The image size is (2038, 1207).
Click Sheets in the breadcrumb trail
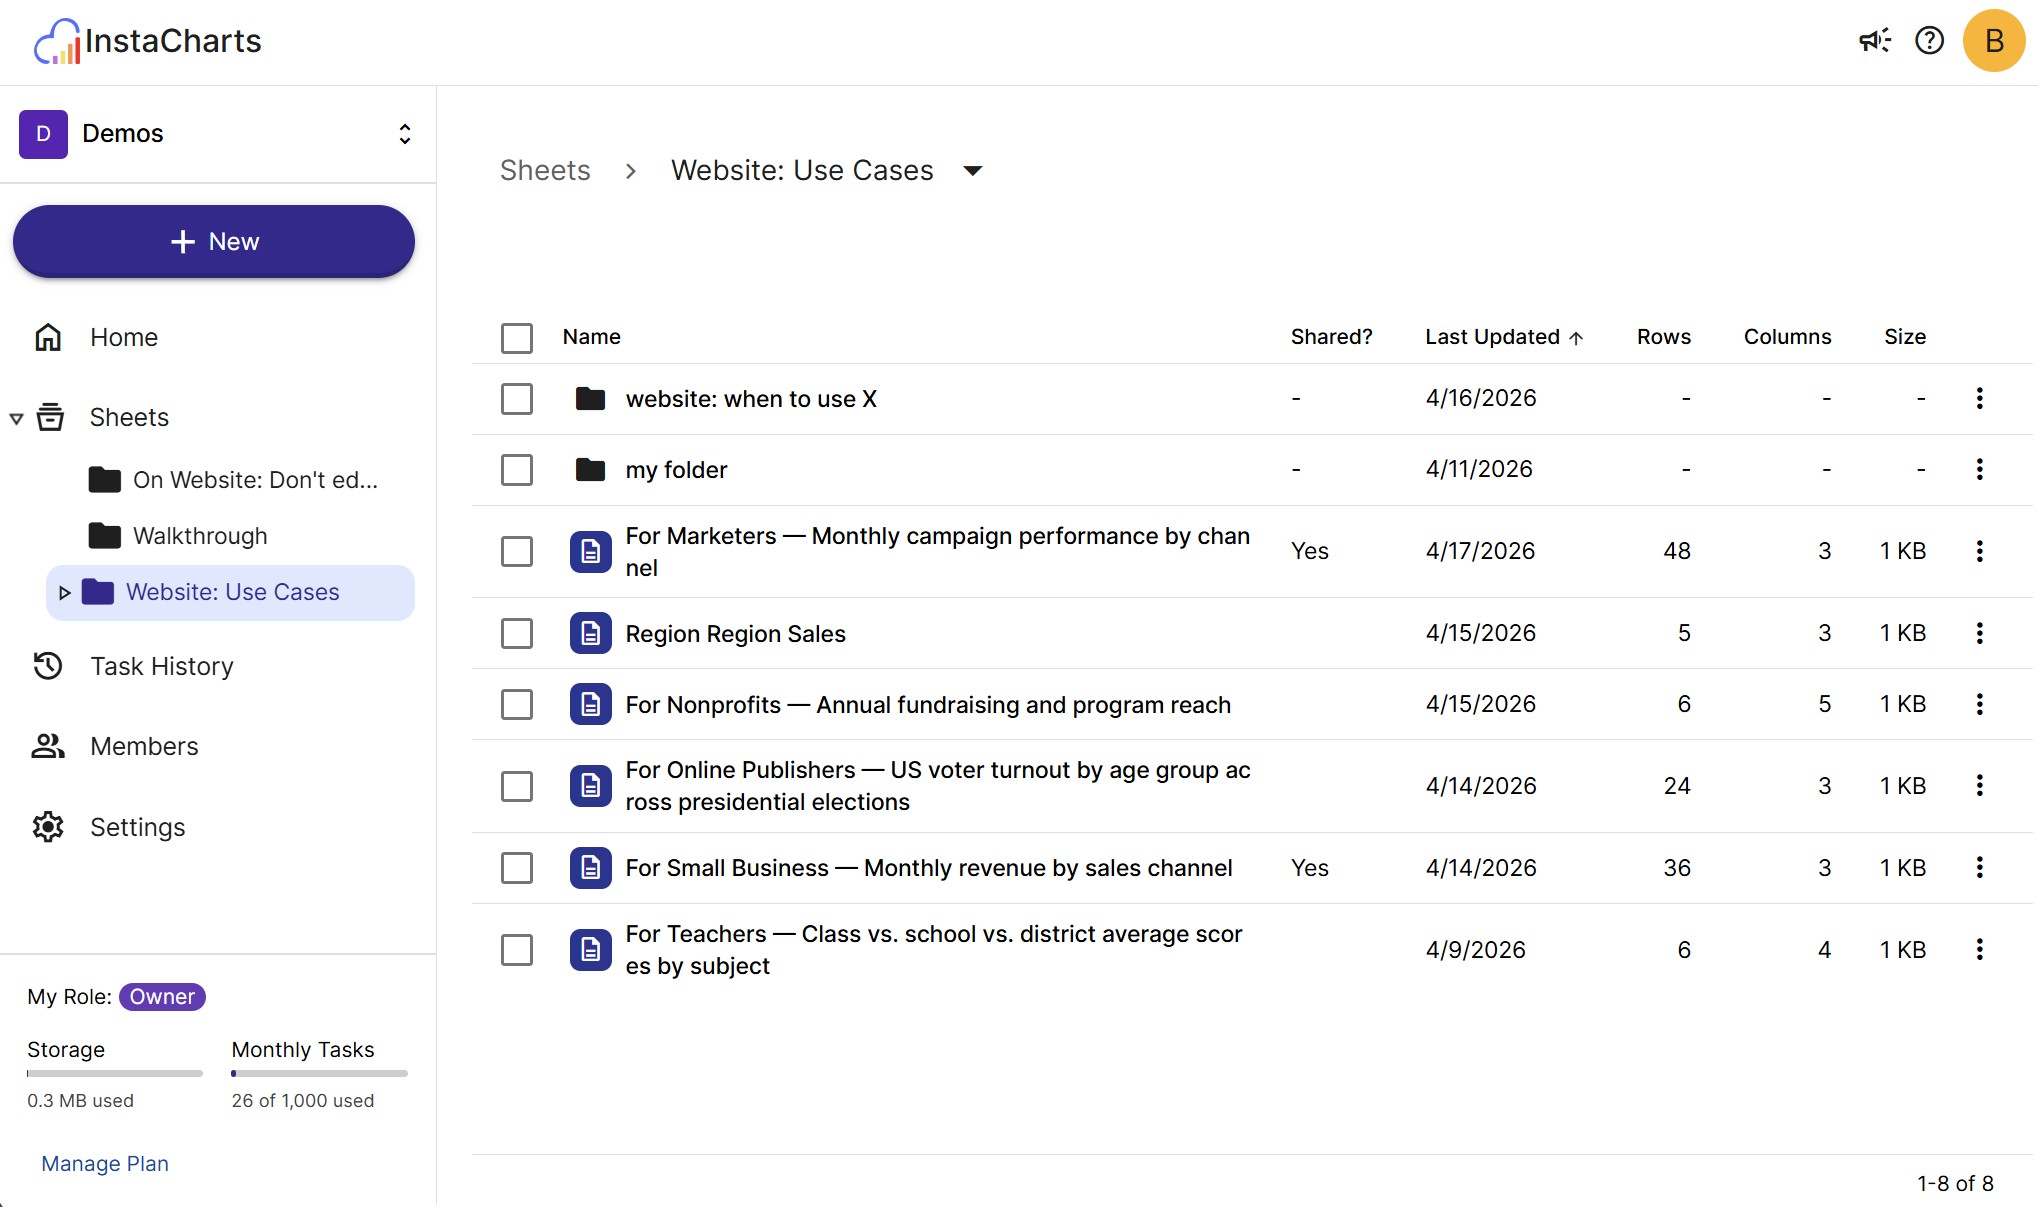pyautogui.click(x=544, y=170)
